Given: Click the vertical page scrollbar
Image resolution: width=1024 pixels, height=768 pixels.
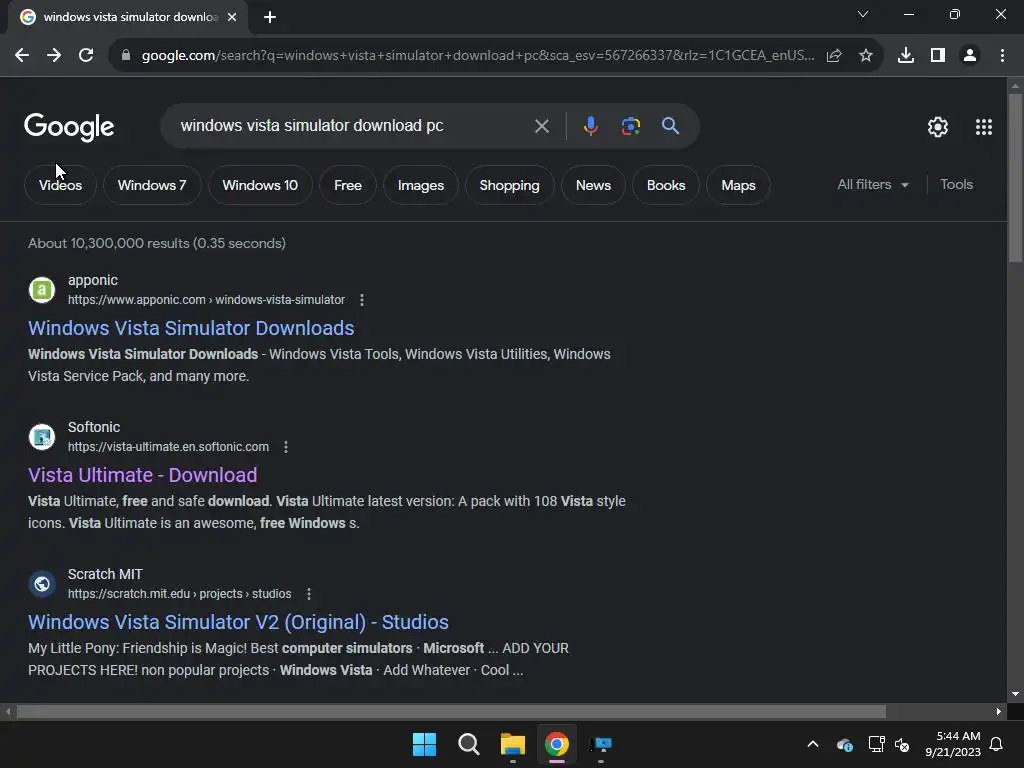Looking at the screenshot, I should pos(1015,178).
